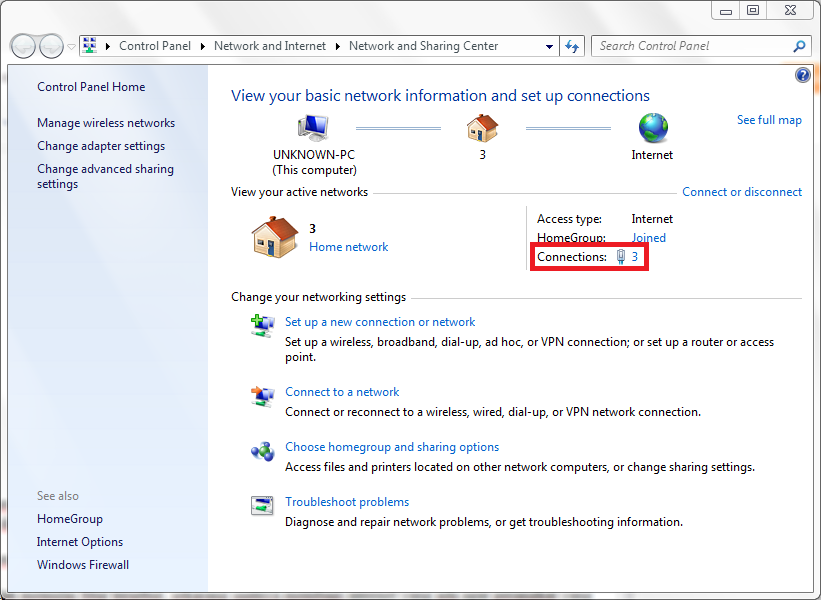Open Troubleshoot problems
821x600 pixels.
tap(347, 502)
